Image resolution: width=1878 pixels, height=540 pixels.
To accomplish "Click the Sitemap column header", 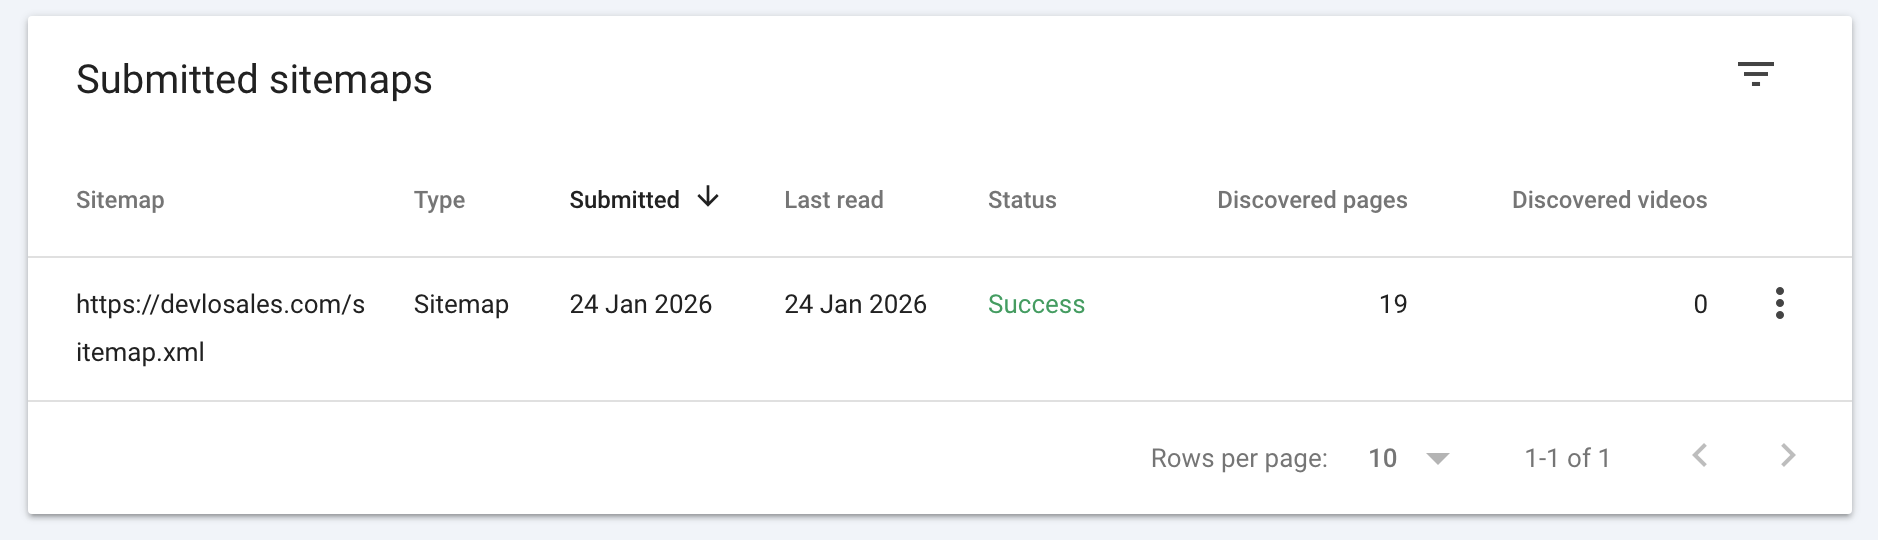I will tap(120, 200).
